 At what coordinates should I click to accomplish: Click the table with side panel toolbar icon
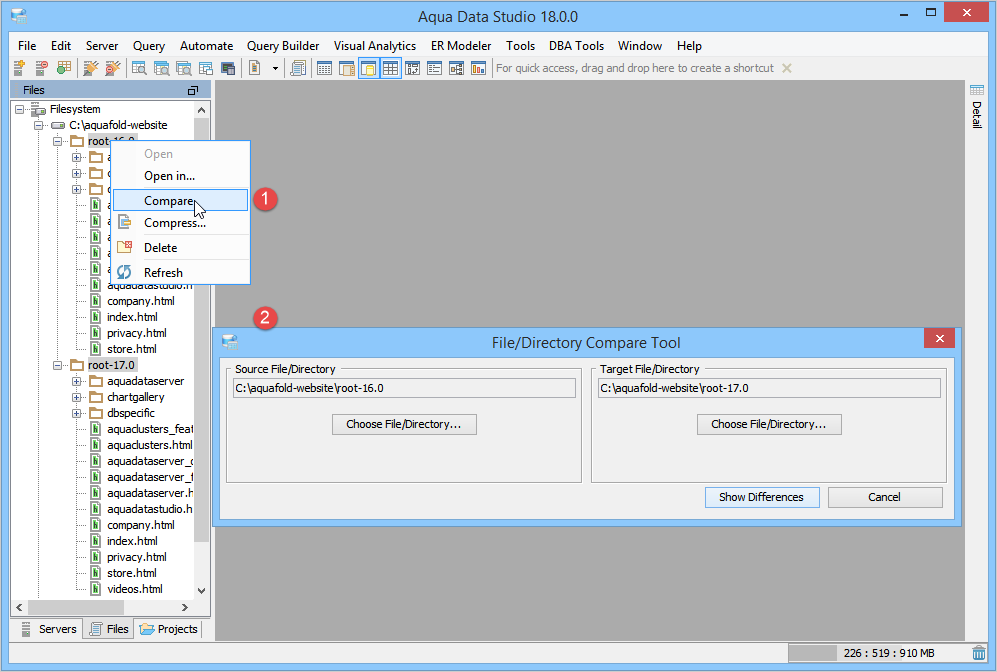coord(347,68)
